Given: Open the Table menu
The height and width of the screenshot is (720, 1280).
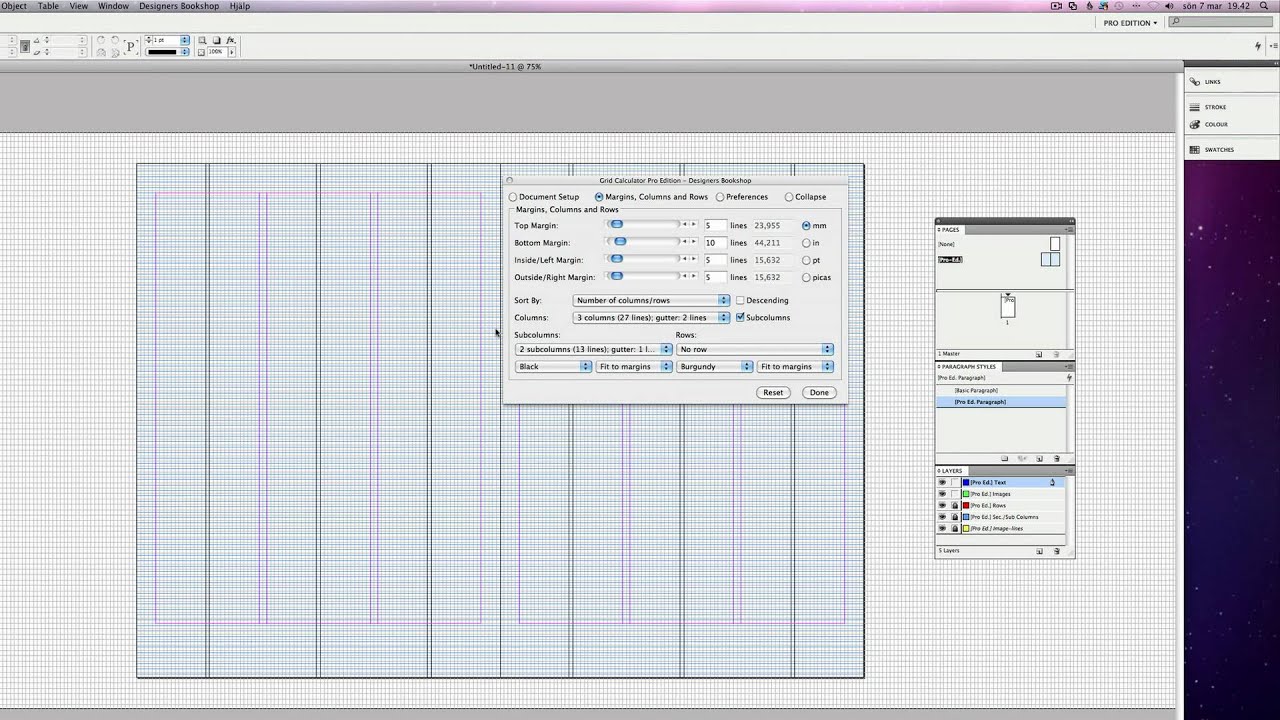Looking at the screenshot, I should click(48, 6).
